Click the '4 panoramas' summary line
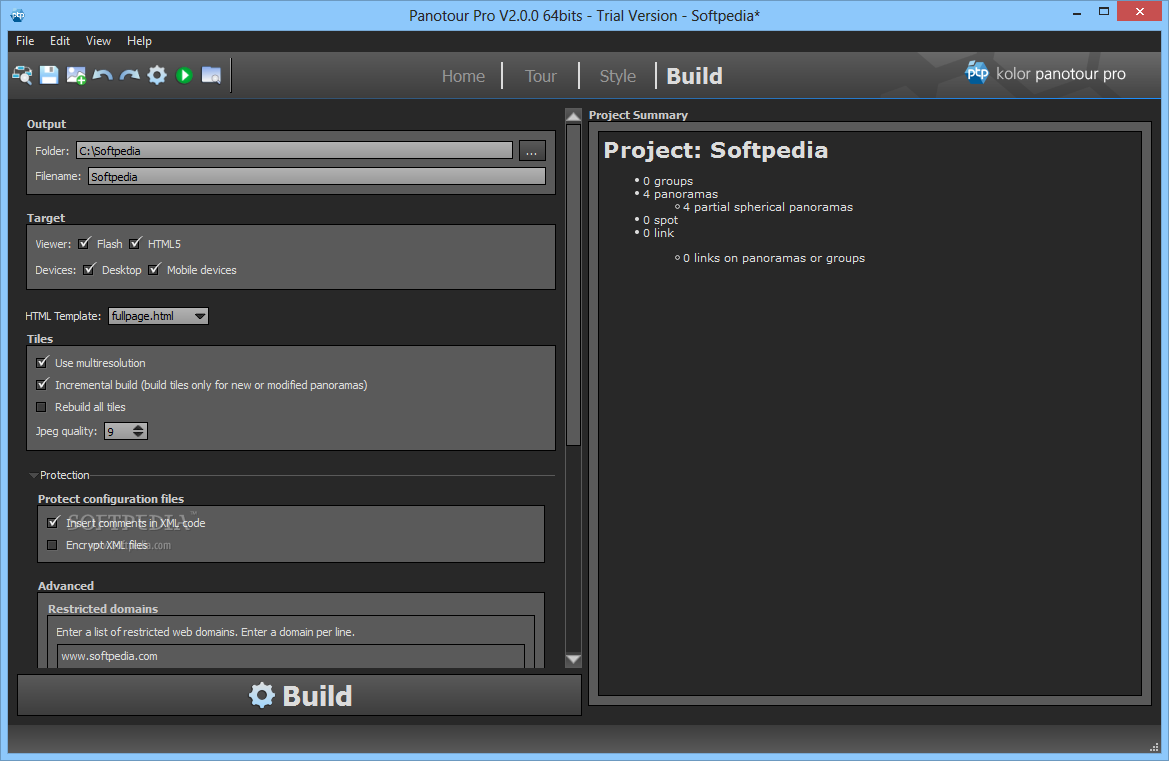1169x761 pixels. click(680, 194)
